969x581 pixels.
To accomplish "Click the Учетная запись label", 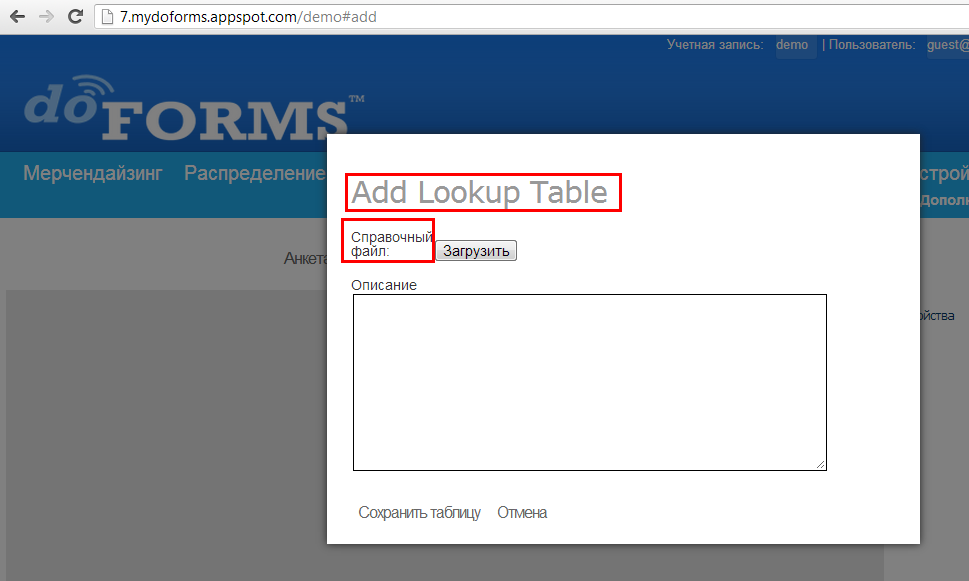I will [x=715, y=45].
